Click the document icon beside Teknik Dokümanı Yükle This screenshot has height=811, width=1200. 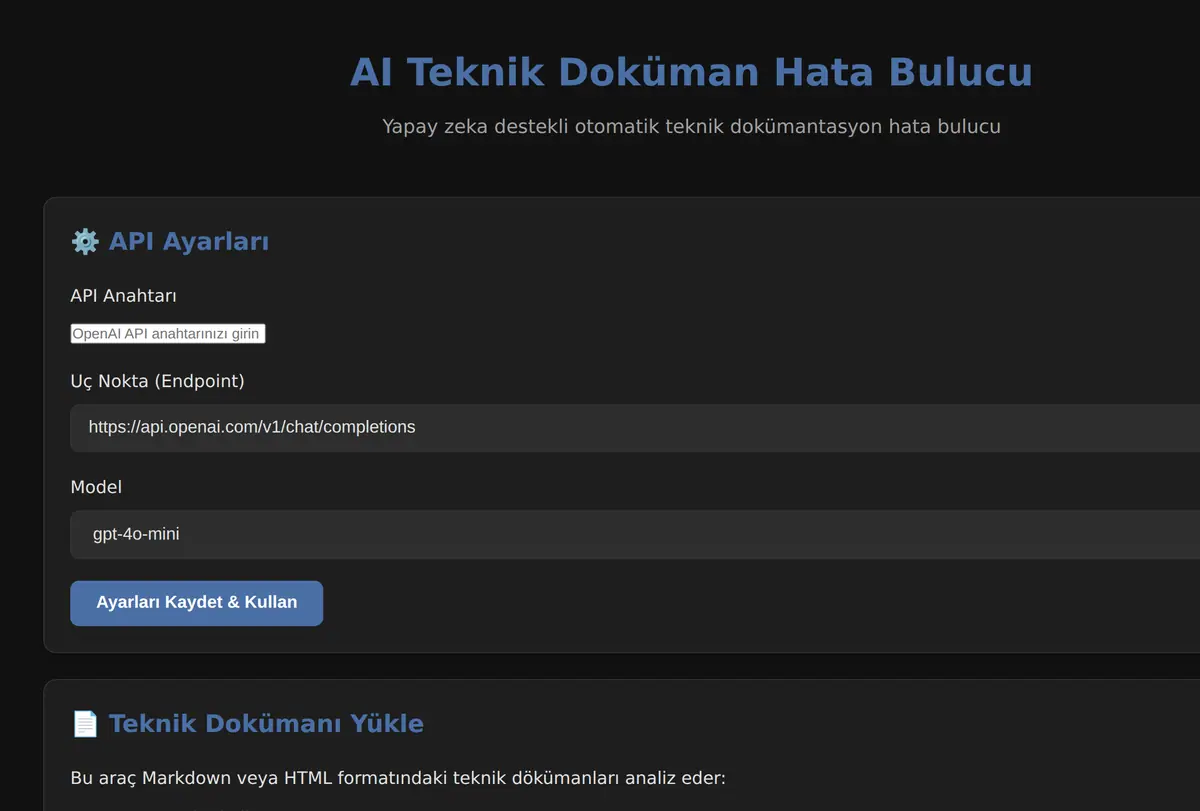point(85,724)
